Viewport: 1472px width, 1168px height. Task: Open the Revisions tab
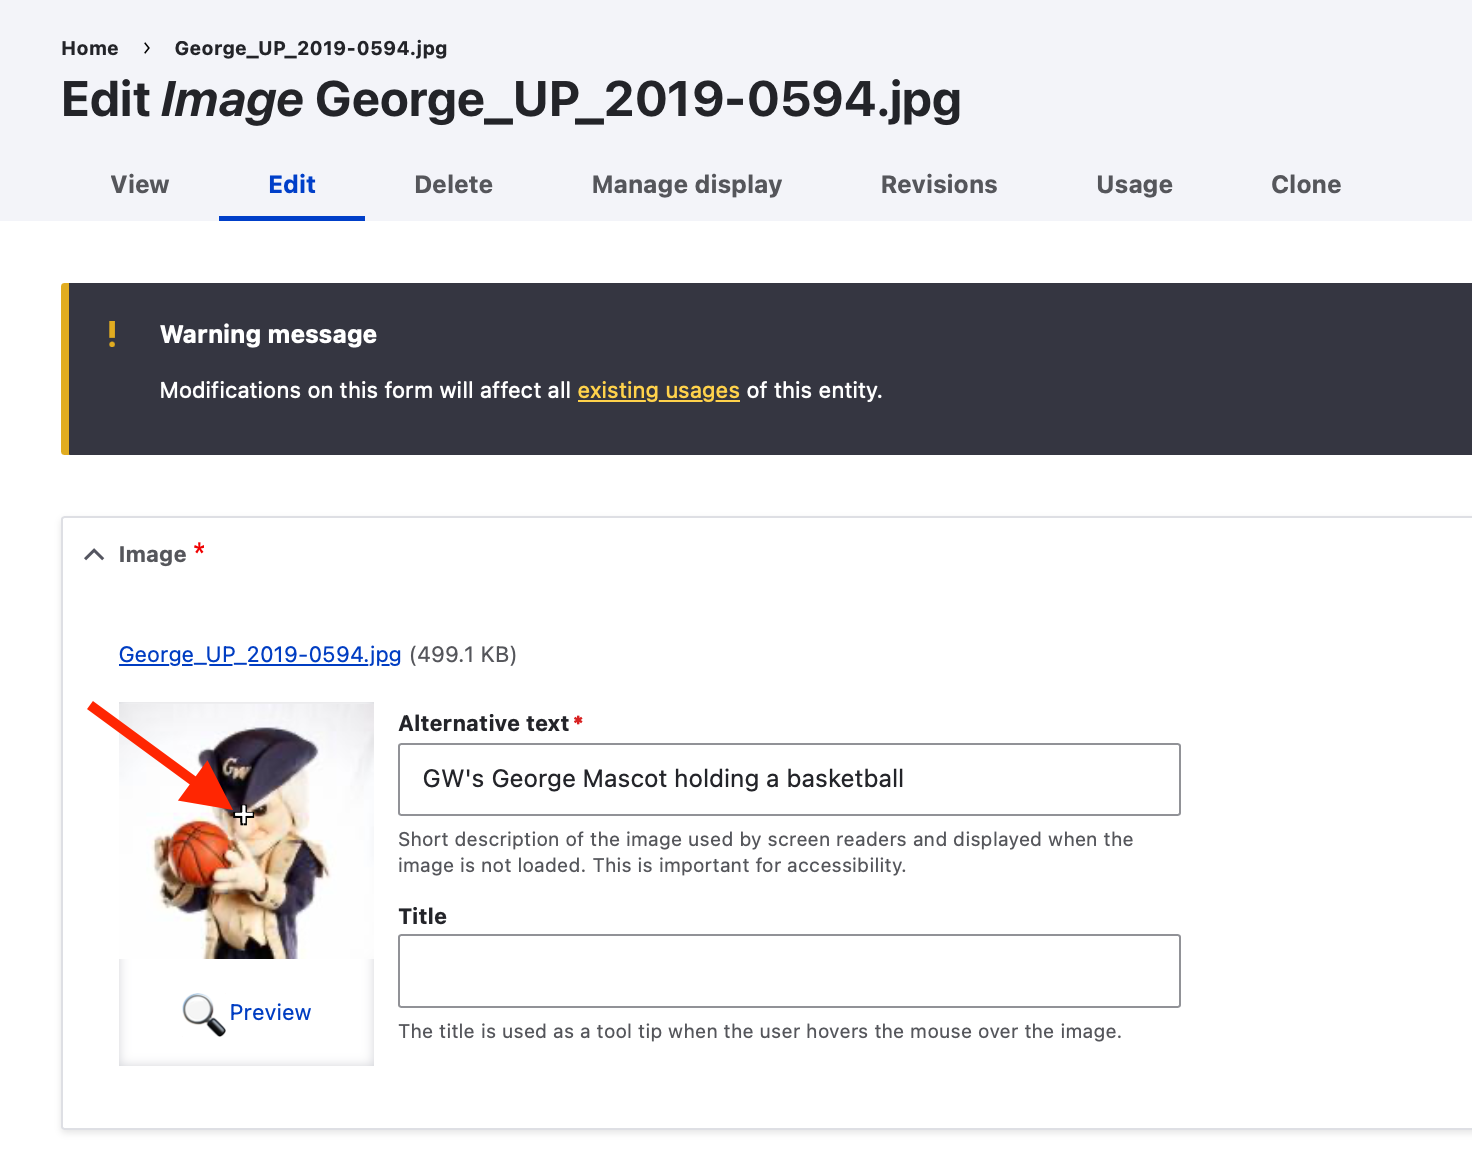point(938,185)
